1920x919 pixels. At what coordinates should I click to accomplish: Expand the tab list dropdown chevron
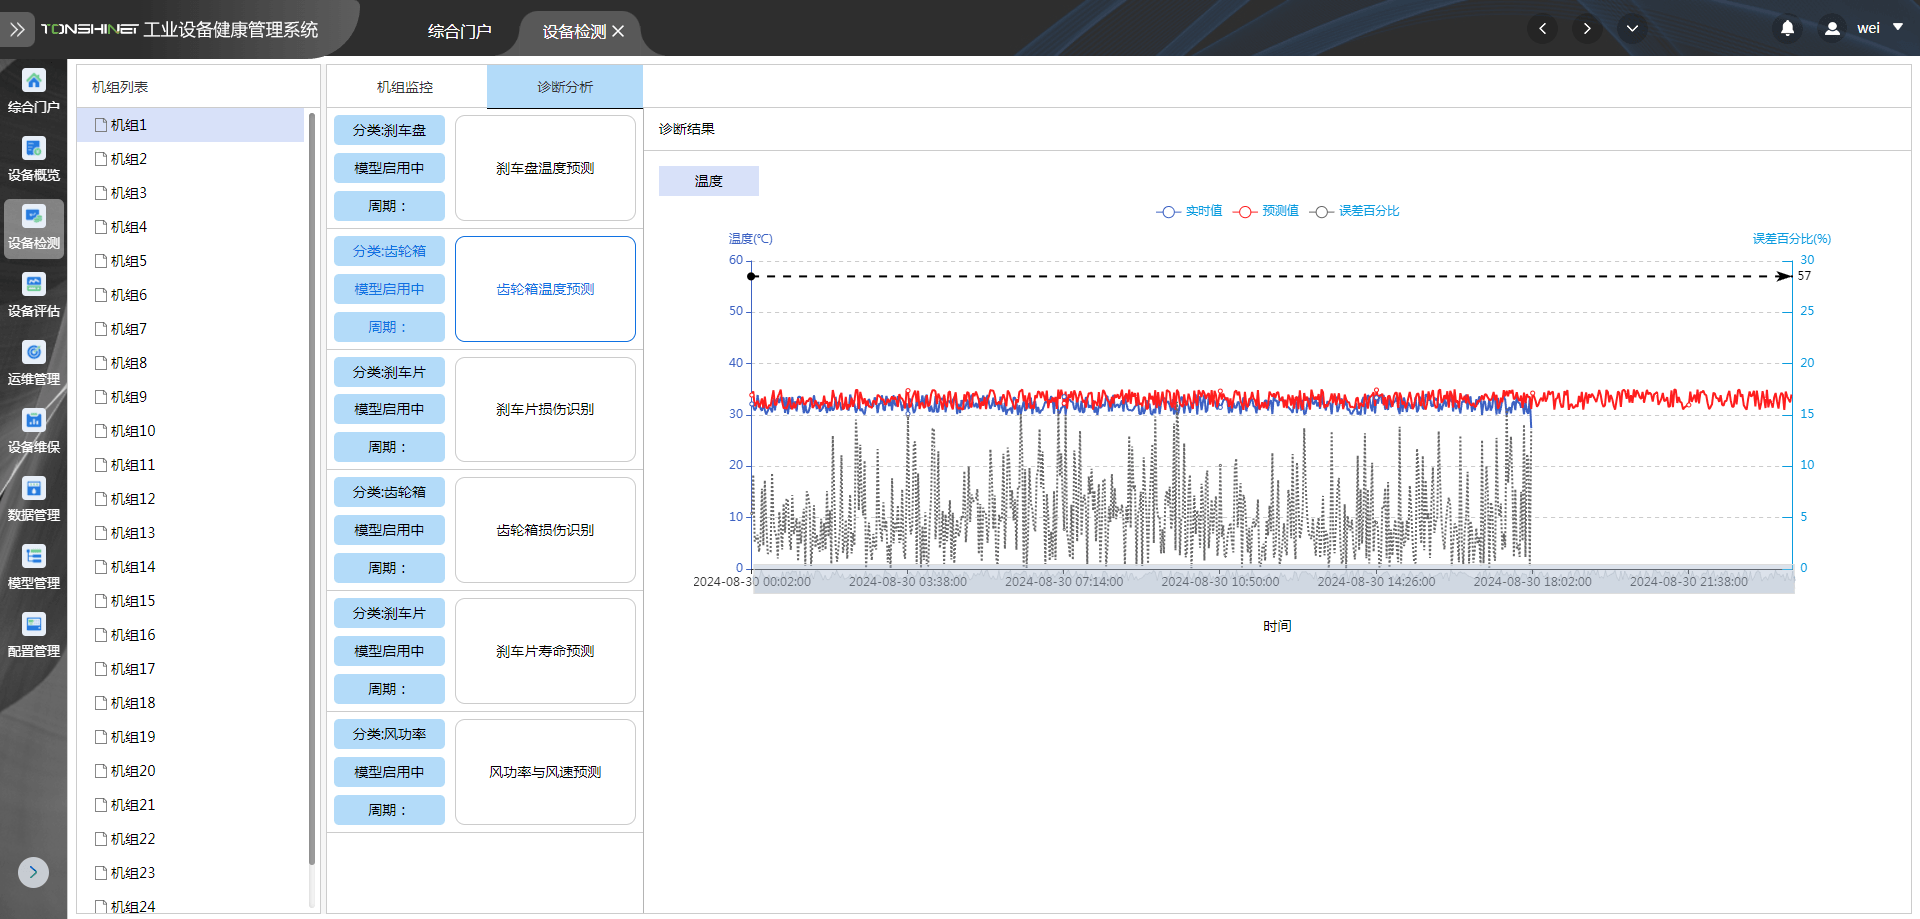[x=1632, y=29]
